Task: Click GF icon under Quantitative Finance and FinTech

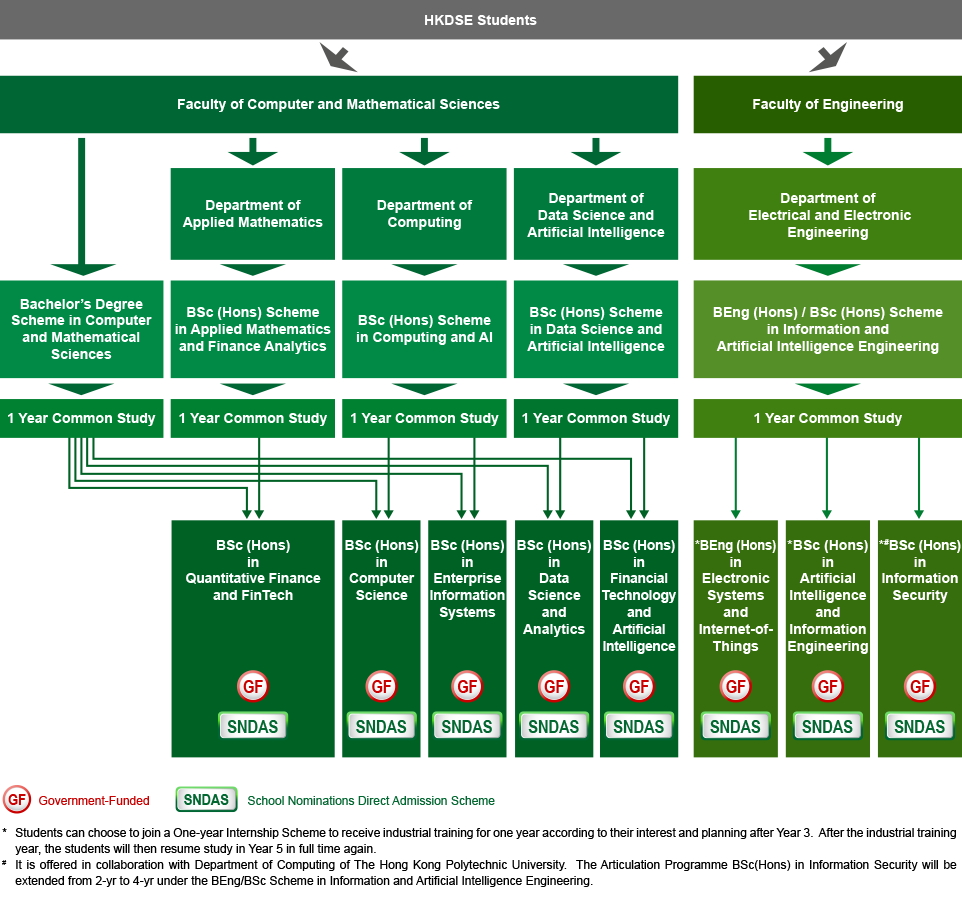Action: click(253, 686)
